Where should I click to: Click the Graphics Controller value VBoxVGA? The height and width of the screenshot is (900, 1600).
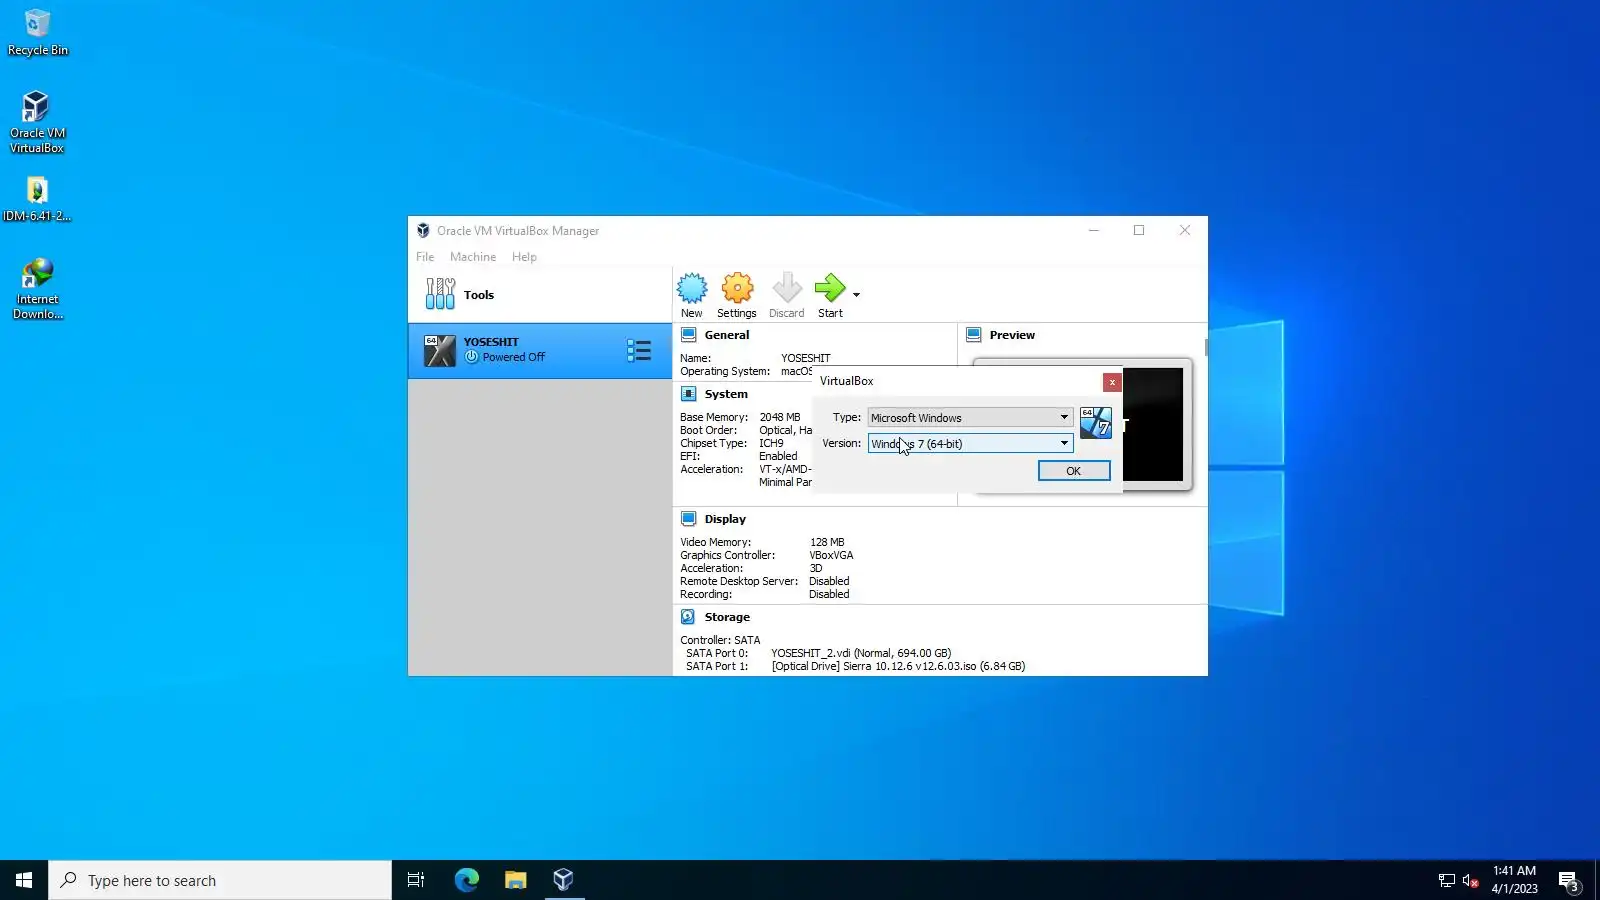point(831,556)
